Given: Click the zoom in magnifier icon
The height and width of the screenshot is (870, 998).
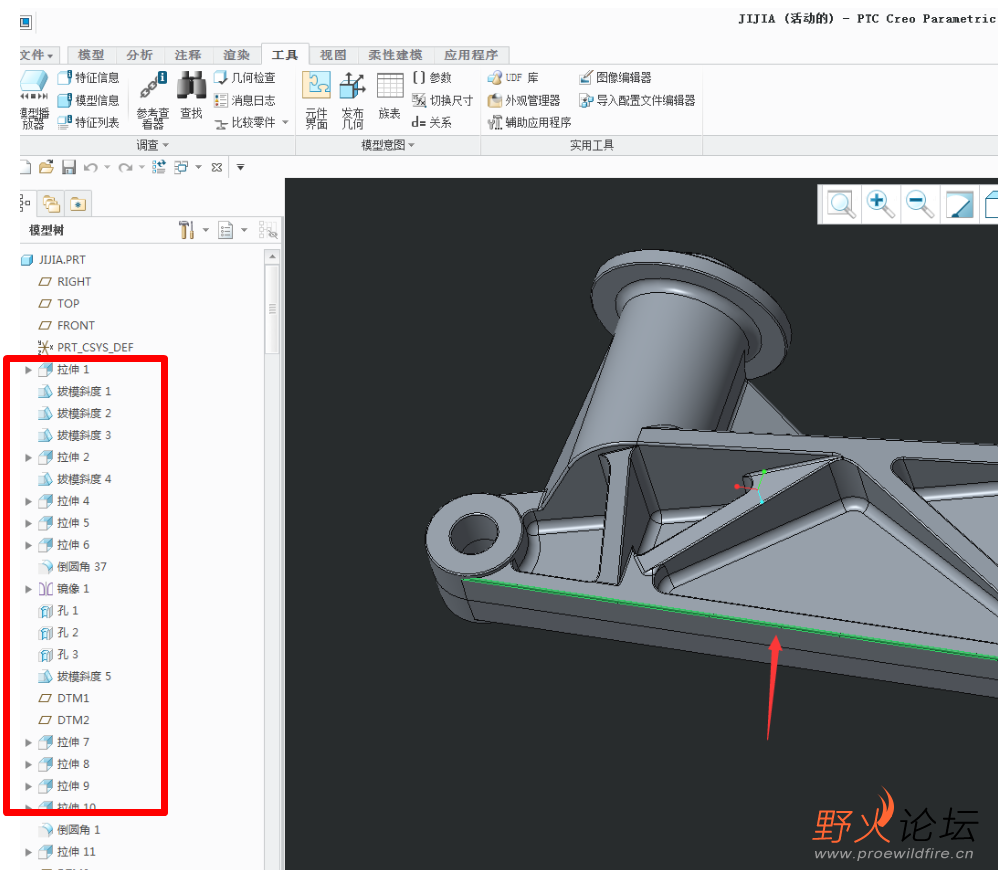Looking at the screenshot, I should point(880,204).
